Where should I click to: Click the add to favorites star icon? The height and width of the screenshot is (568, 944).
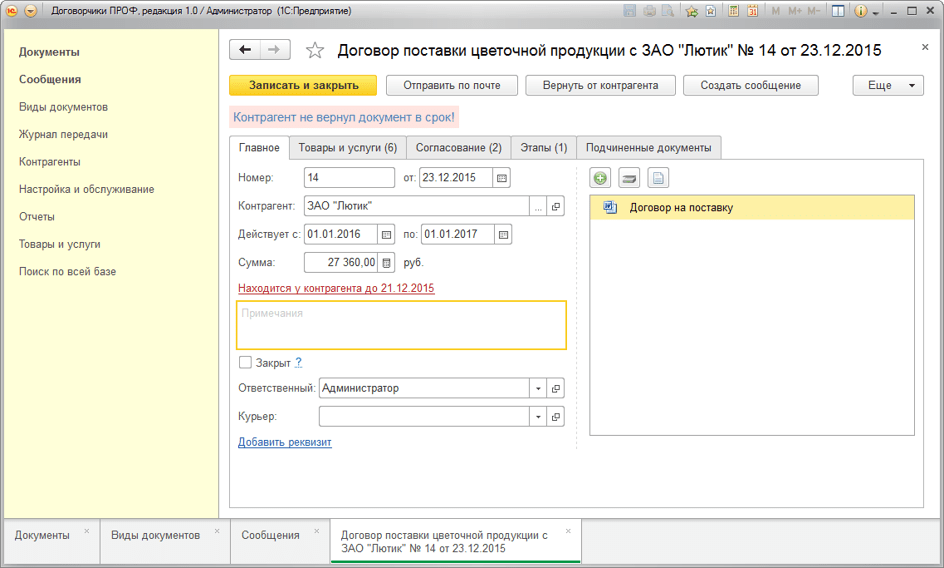pyautogui.click(x=315, y=50)
